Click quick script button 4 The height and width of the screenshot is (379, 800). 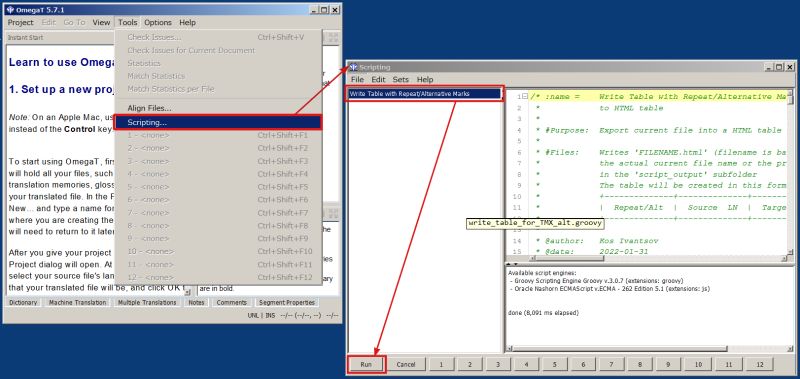pos(527,365)
